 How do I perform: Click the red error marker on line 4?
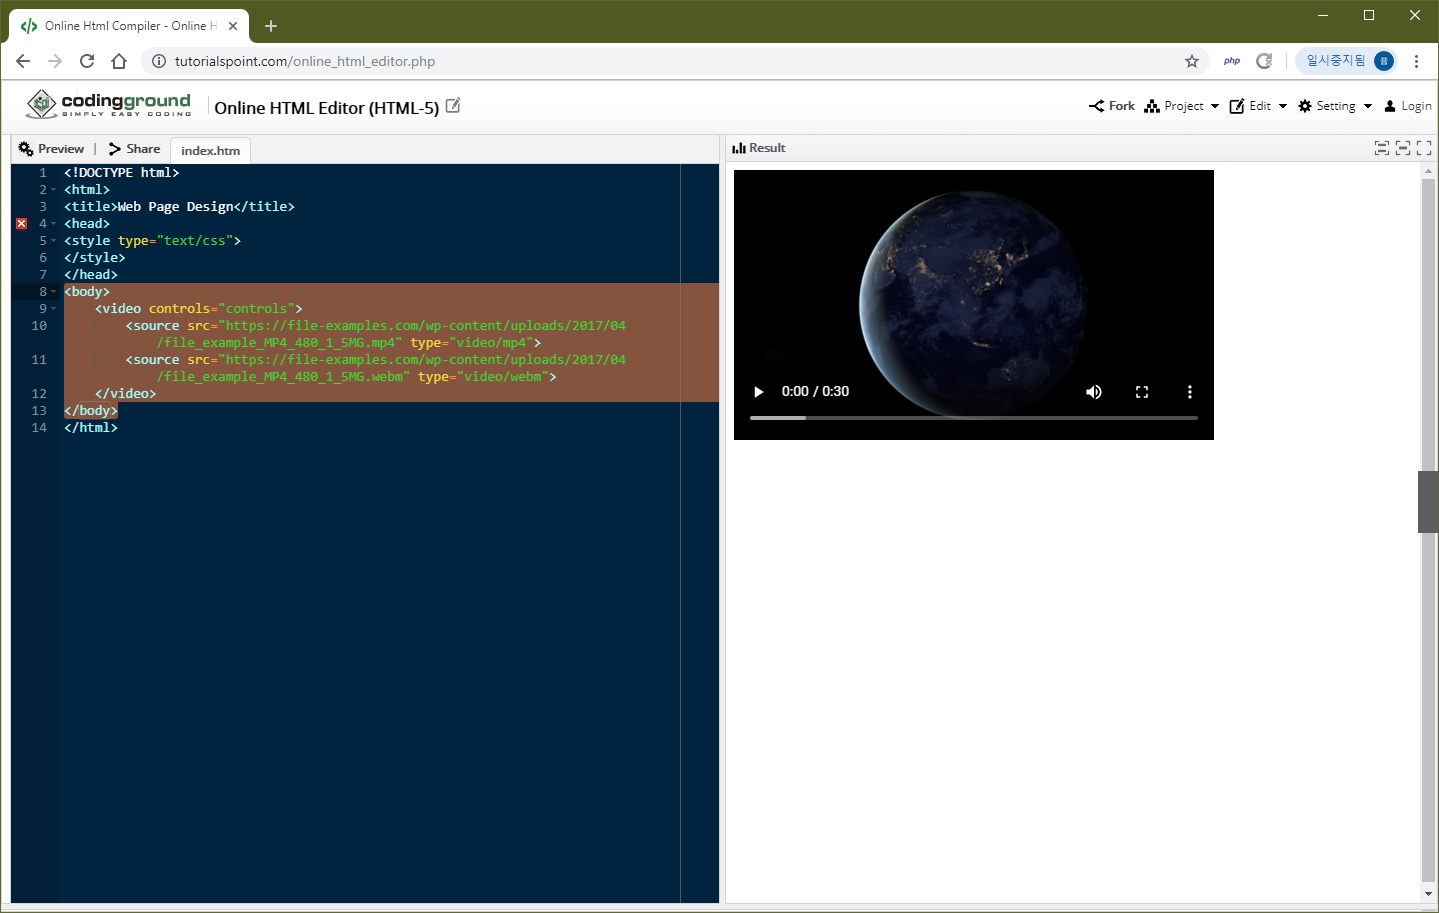point(21,223)
